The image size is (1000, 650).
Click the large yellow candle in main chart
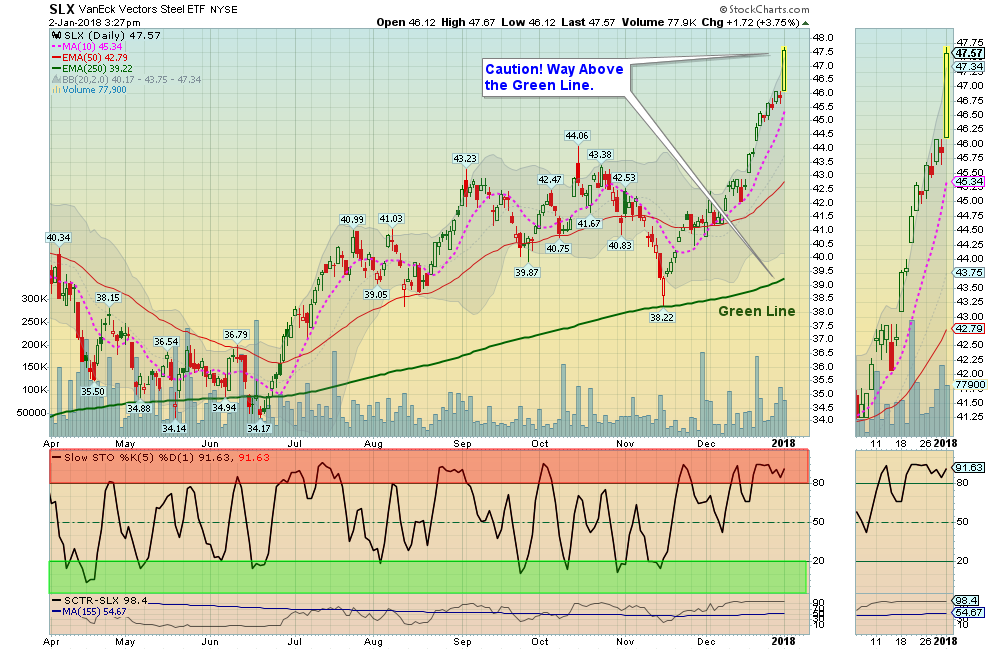click(x=784, y=69)
